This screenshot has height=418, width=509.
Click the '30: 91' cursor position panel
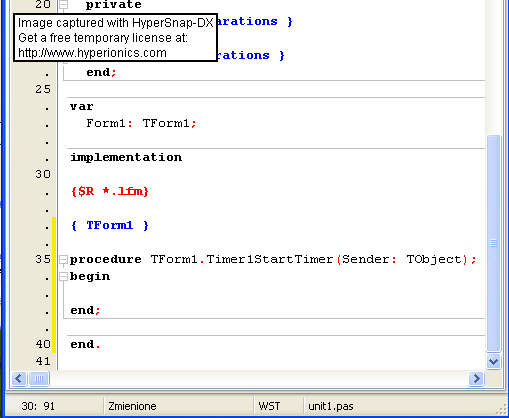click(53, 406)
